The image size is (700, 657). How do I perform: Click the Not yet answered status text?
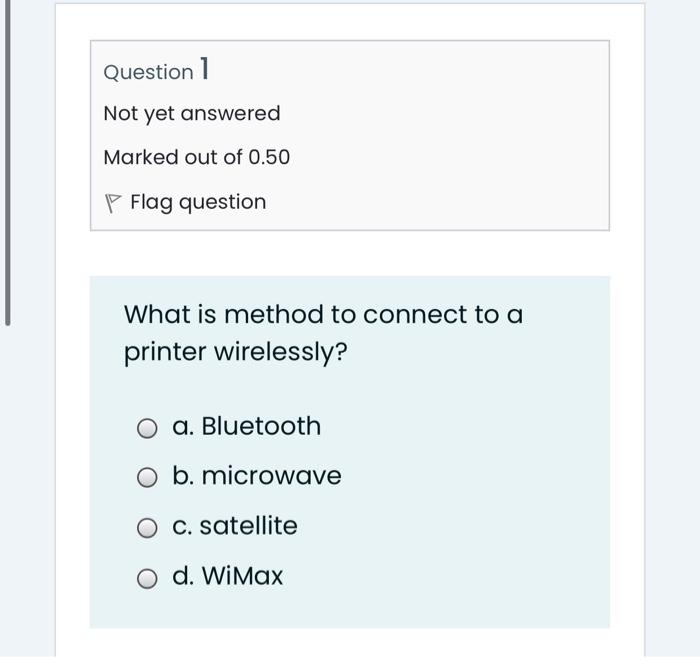pyautogui.click(x=192, y=113)
